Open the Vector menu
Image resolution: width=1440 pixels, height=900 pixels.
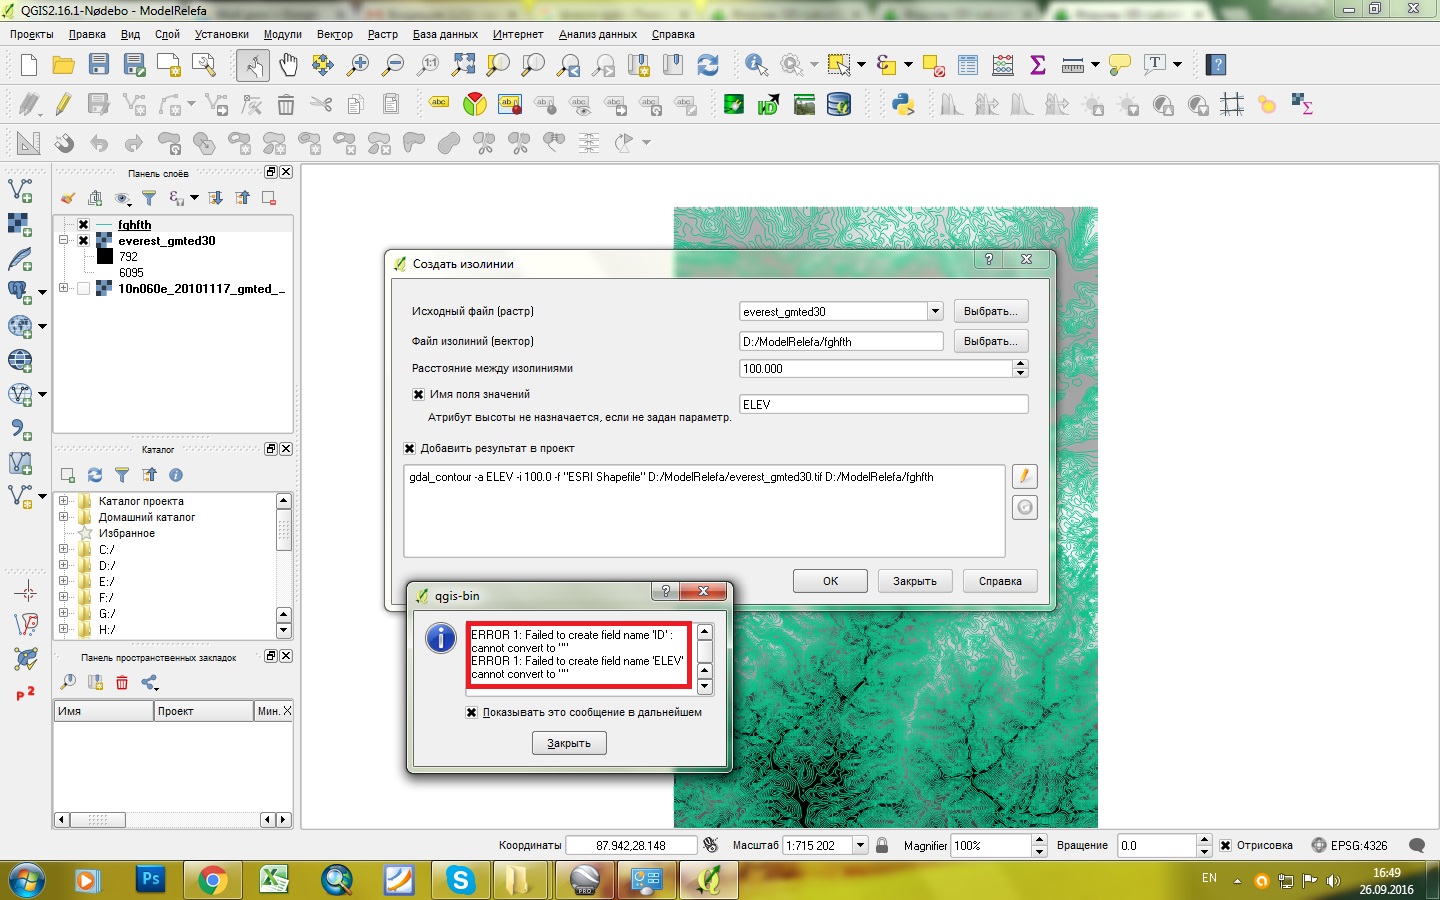point(335,34)
